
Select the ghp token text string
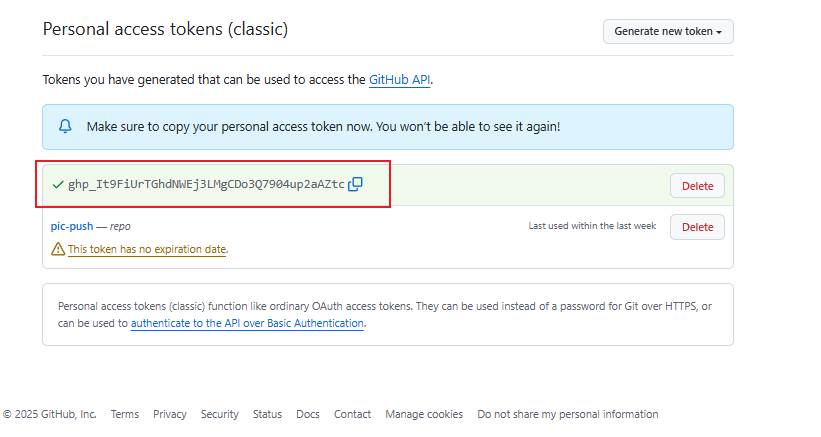click(x=206, y=185)
